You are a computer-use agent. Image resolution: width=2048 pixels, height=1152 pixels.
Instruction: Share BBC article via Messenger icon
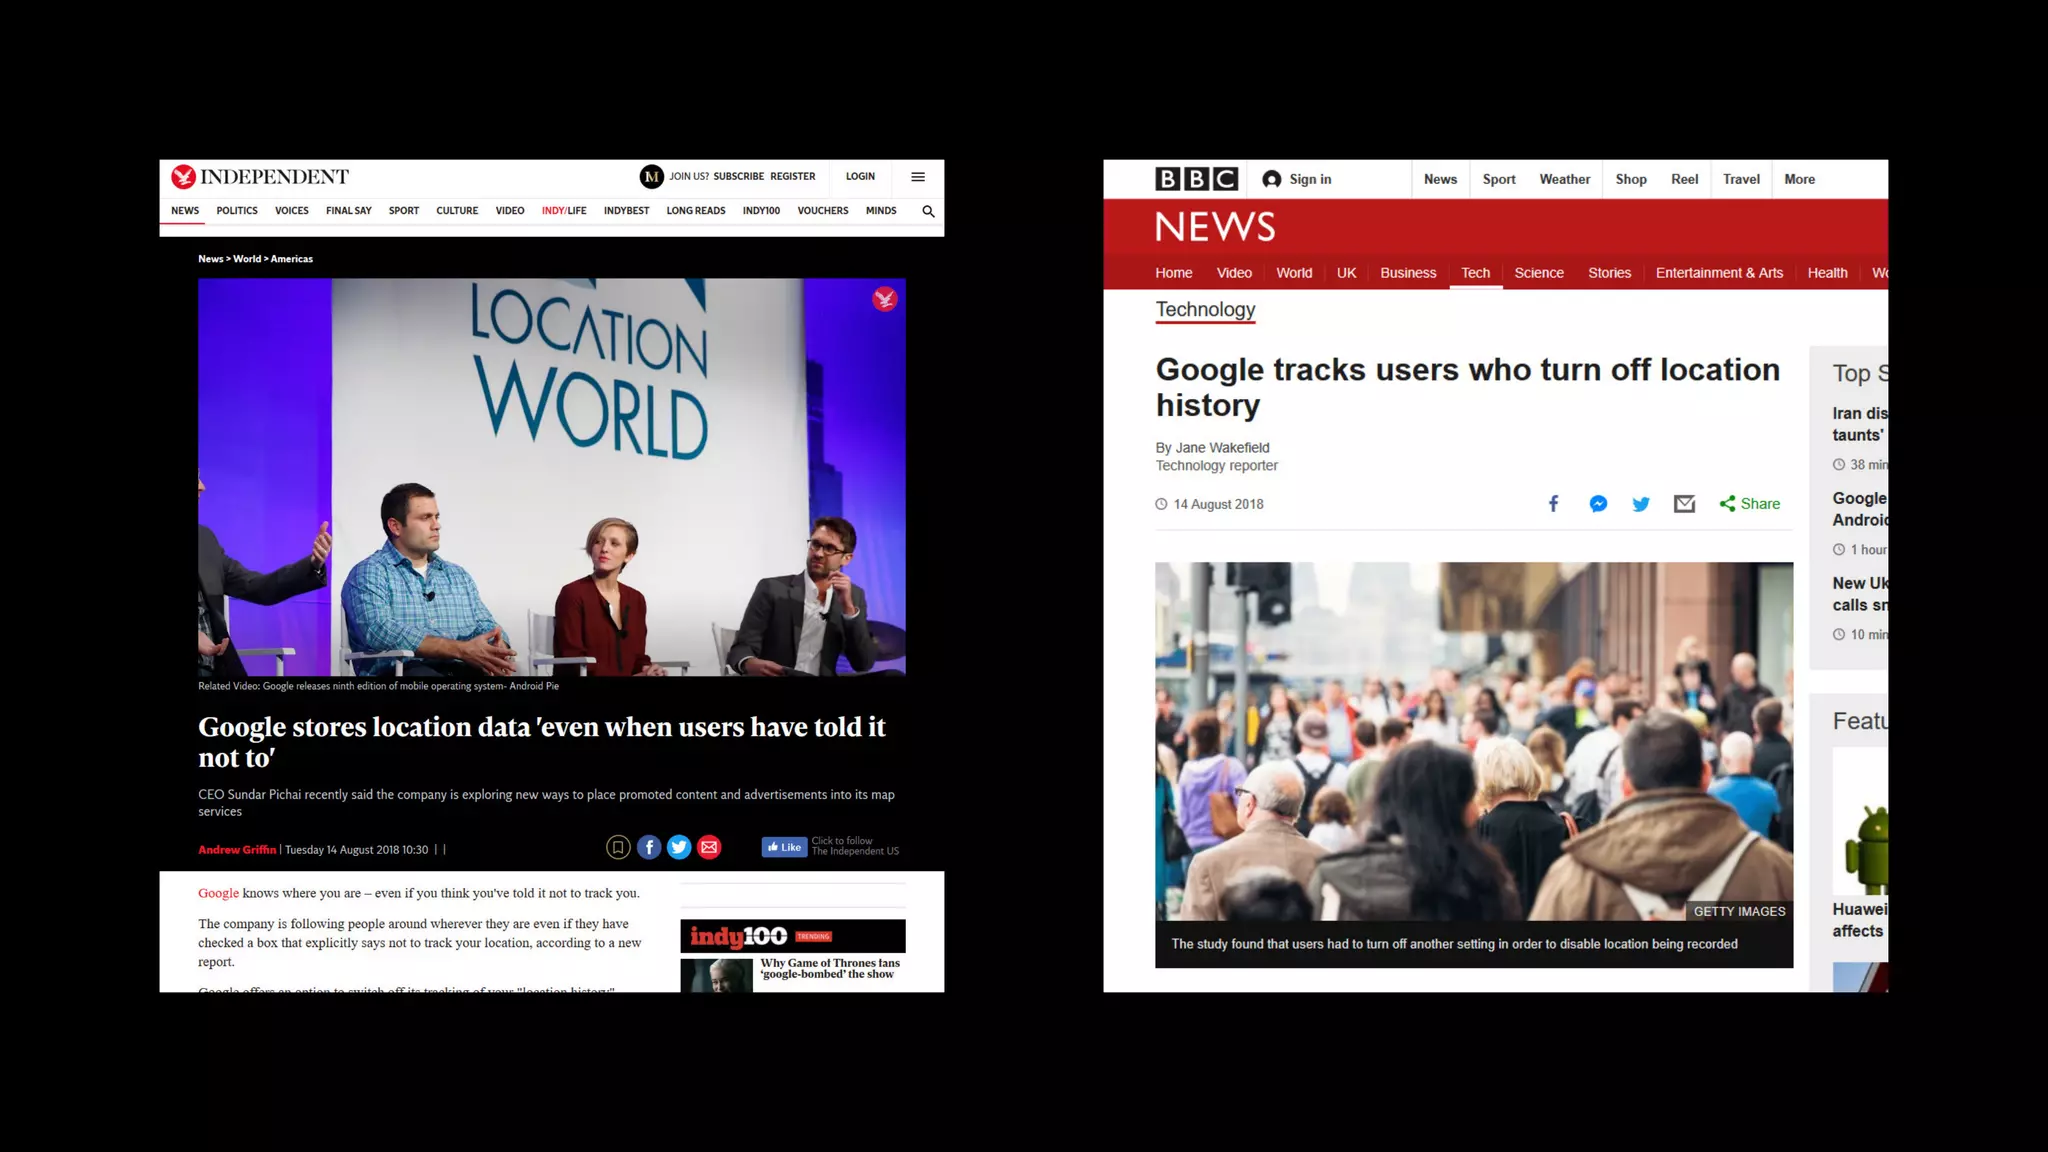tap(1598, 504)
